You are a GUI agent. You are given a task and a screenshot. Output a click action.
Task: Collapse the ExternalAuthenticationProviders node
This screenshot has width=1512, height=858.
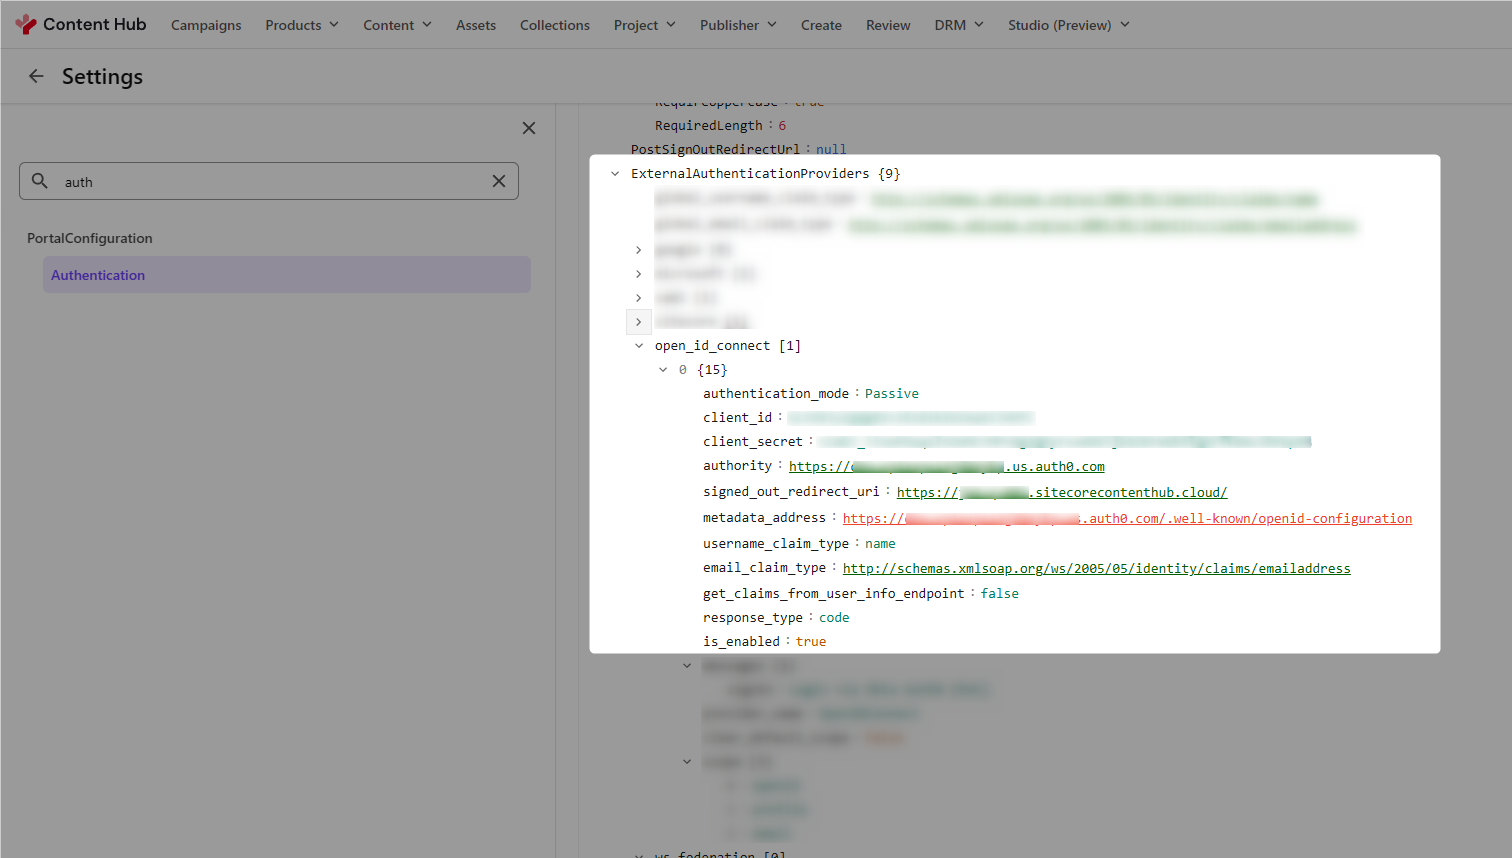click(x=615, y=174)
